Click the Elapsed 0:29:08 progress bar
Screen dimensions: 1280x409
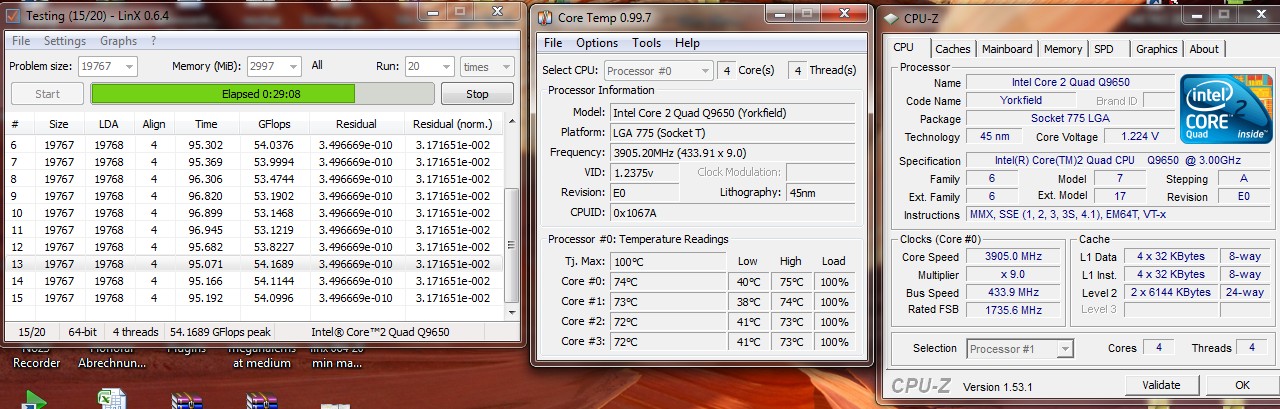click(262, 94)
